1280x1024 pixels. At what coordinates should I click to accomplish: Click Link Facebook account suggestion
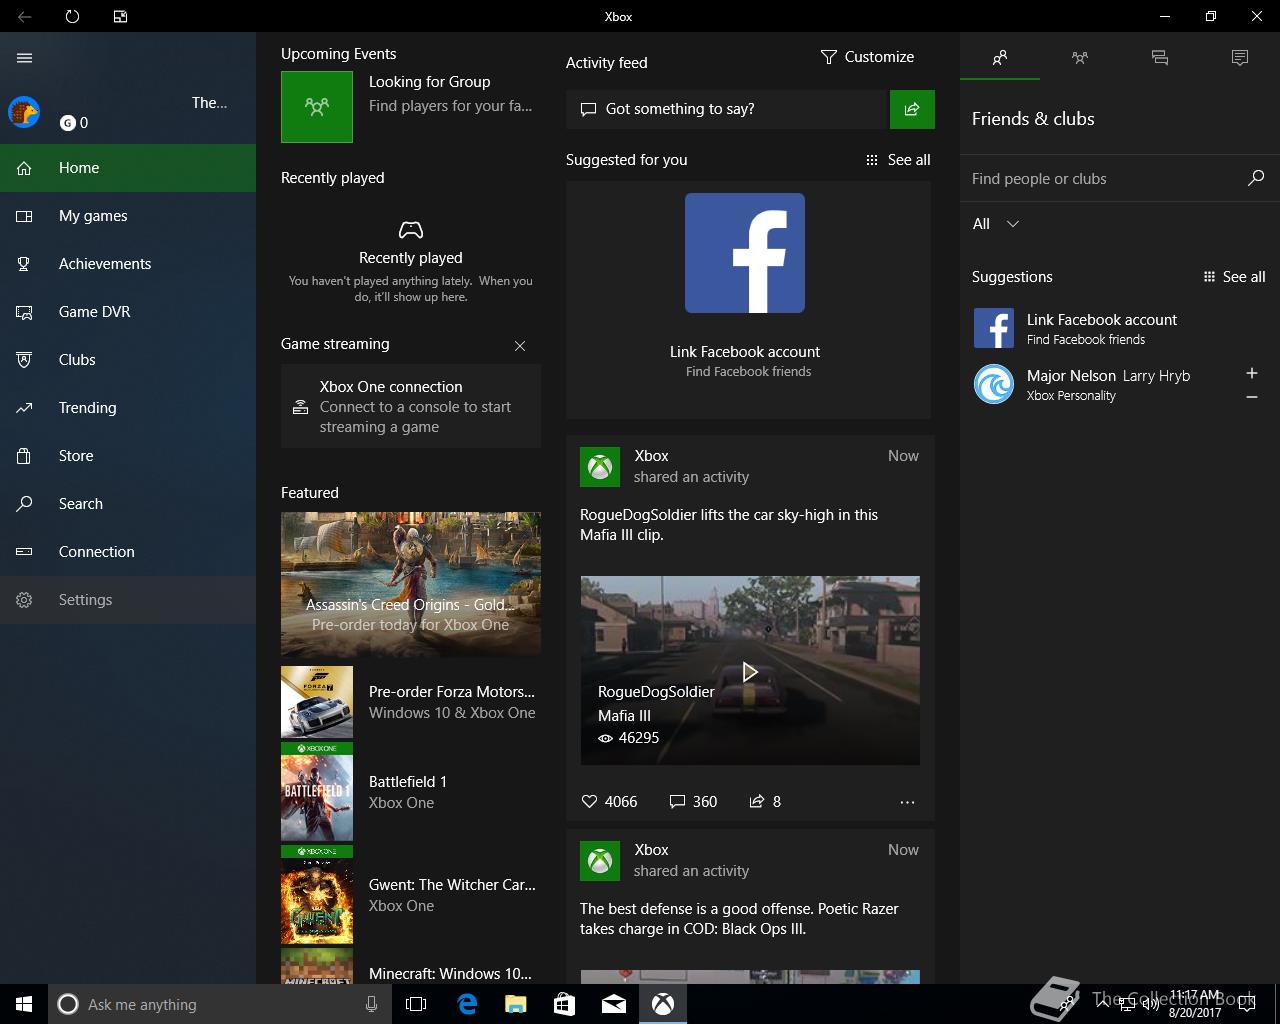(1120, 328)
